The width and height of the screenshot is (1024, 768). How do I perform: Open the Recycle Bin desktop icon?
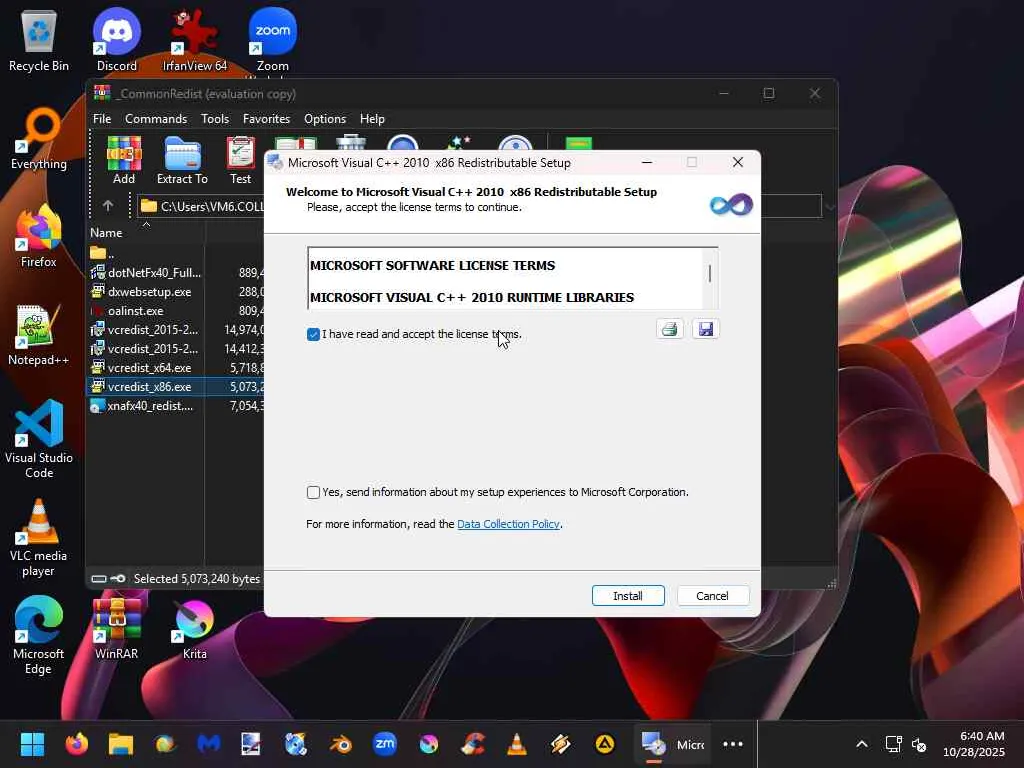click(39, 40)
